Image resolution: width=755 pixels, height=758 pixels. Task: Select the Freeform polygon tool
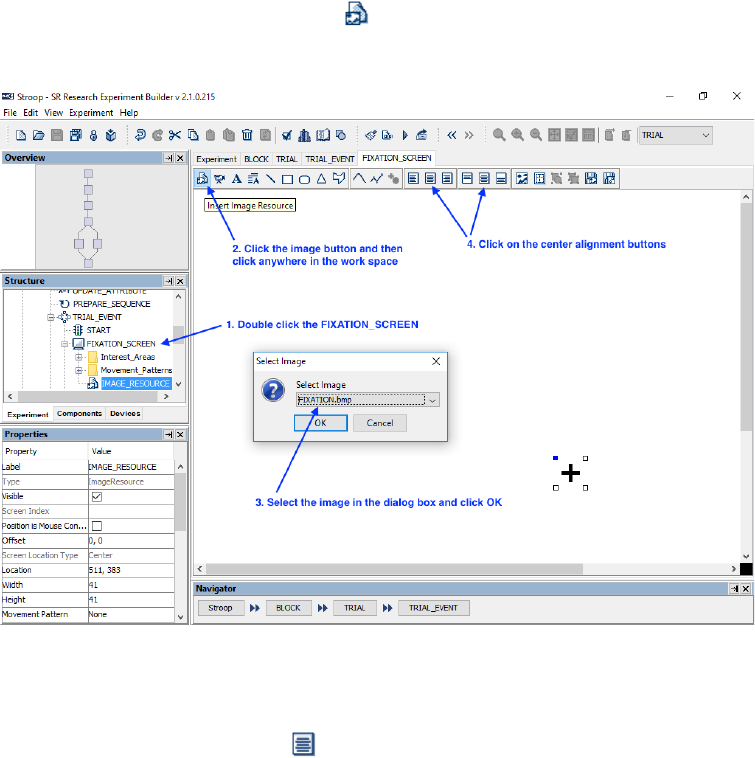pyautogui.click(x=339, y=178)
